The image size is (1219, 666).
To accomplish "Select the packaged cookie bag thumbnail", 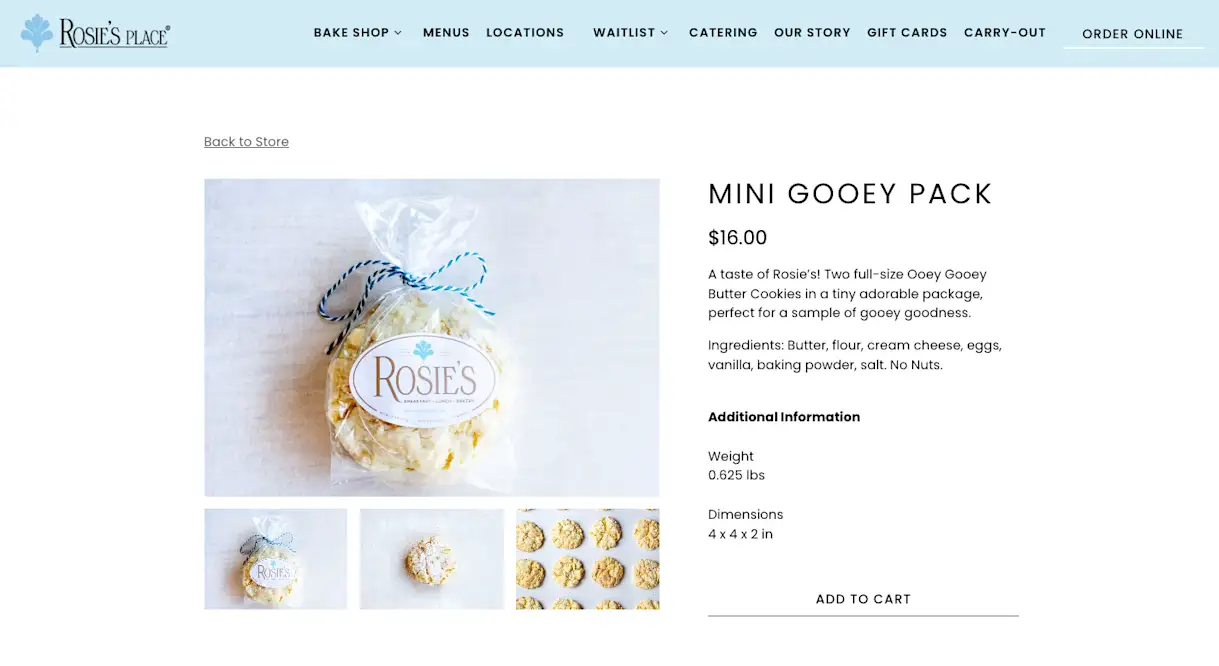I will pyautogui.click(x=276, y=559).
